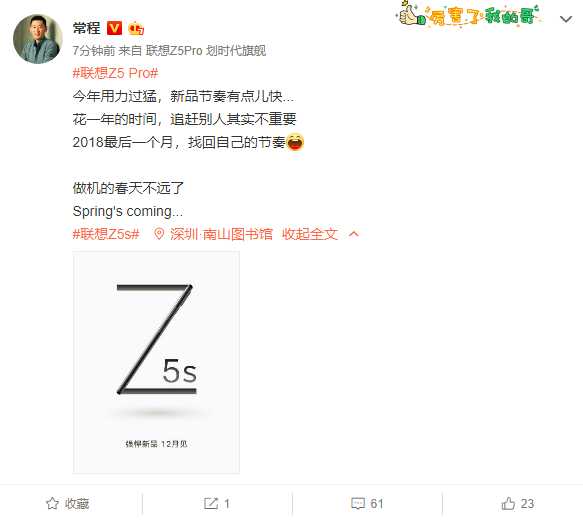Click the repost share icon
The width and height of the screenshot is (583, 522).
[211, 503]
